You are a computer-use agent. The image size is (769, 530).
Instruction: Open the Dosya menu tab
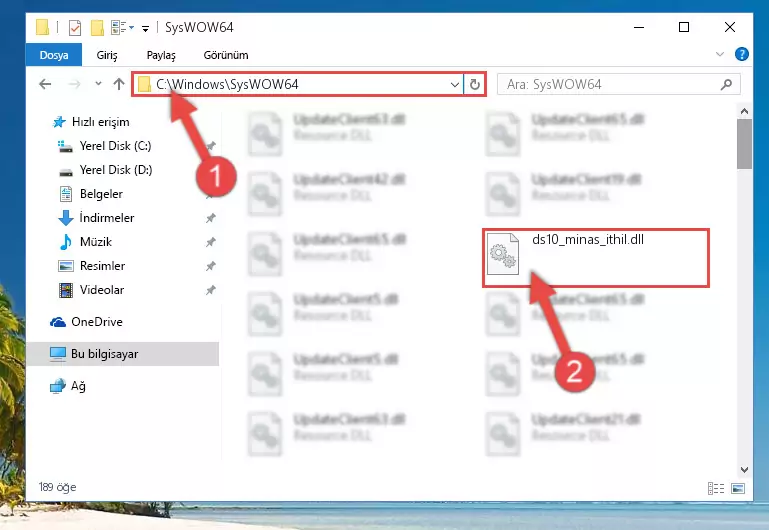[x=53, y=55]
